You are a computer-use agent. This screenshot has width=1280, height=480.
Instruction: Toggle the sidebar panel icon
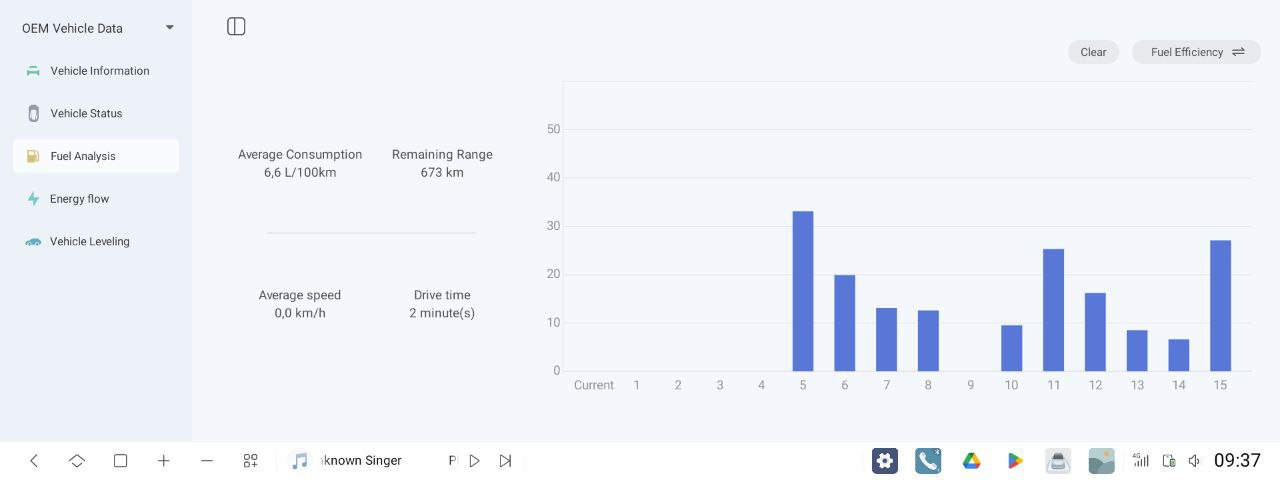coord(236,27)
